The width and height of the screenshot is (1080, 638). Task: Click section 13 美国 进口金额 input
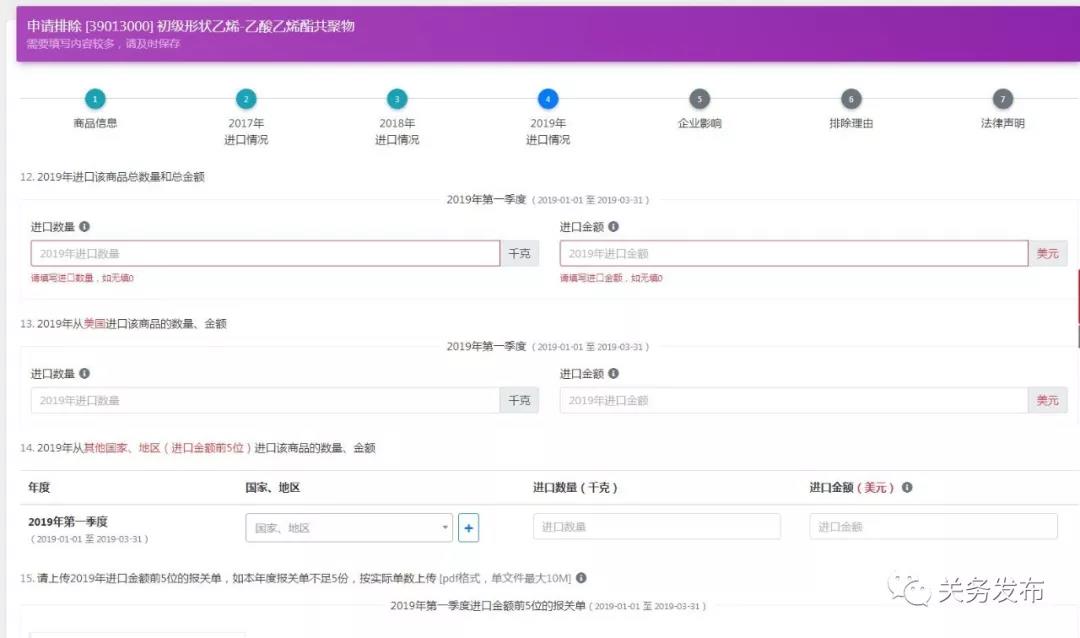click(793, 401)
